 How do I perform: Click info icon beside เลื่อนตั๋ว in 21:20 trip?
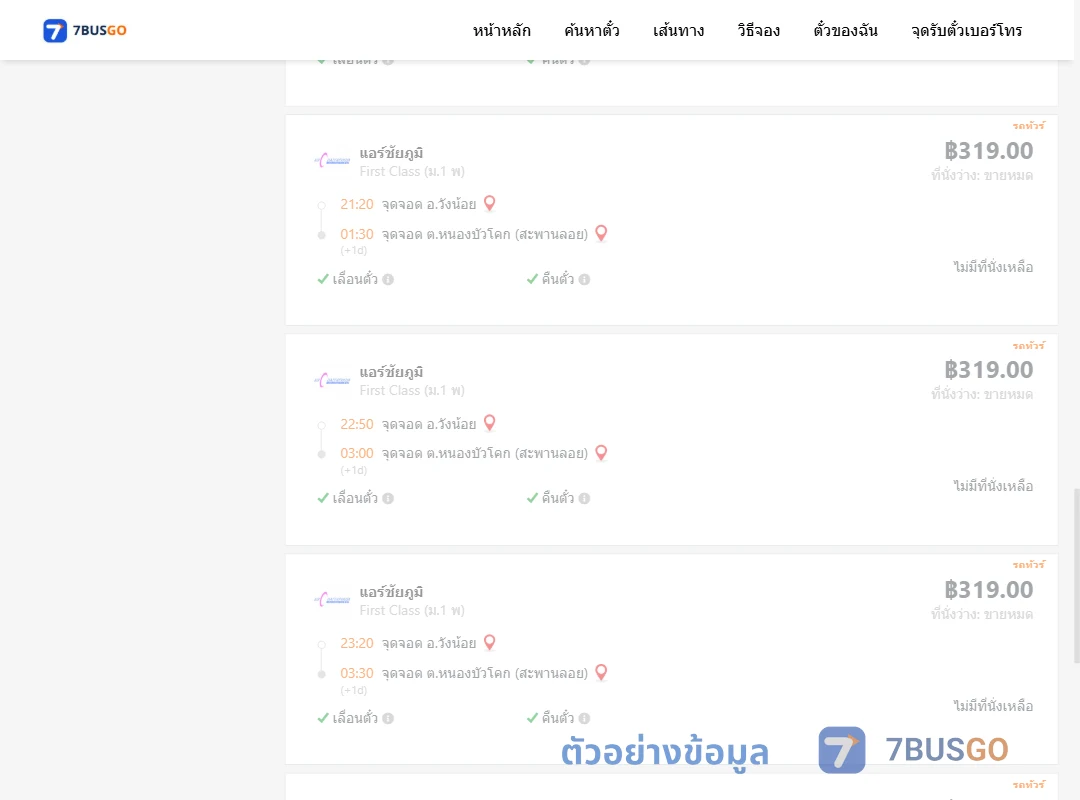388,279
